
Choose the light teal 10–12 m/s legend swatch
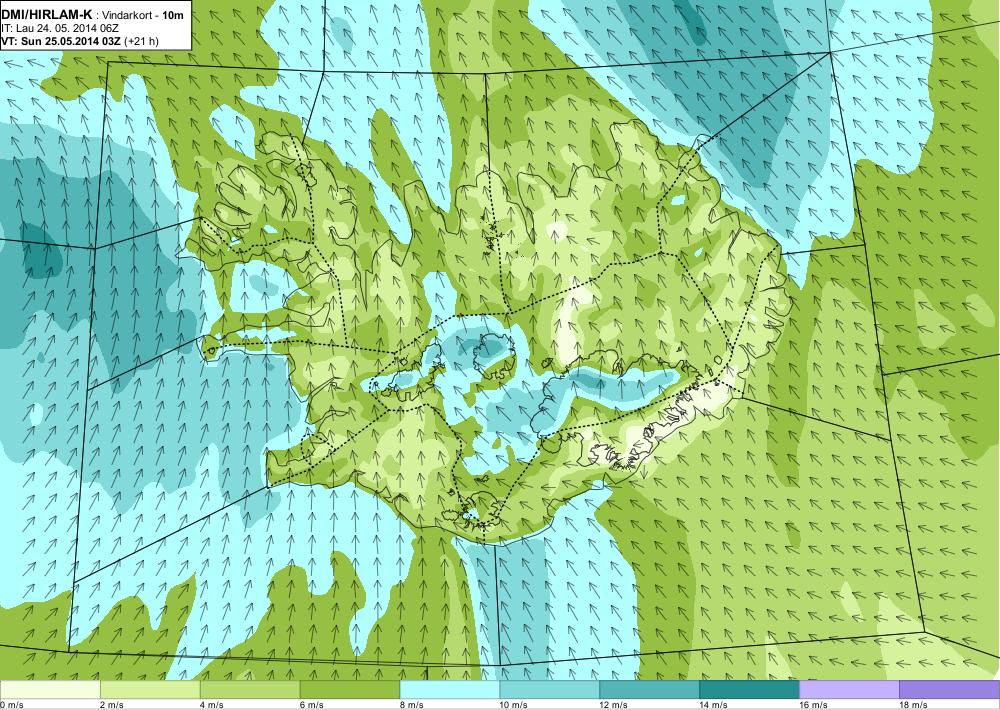tap(550, 690)
